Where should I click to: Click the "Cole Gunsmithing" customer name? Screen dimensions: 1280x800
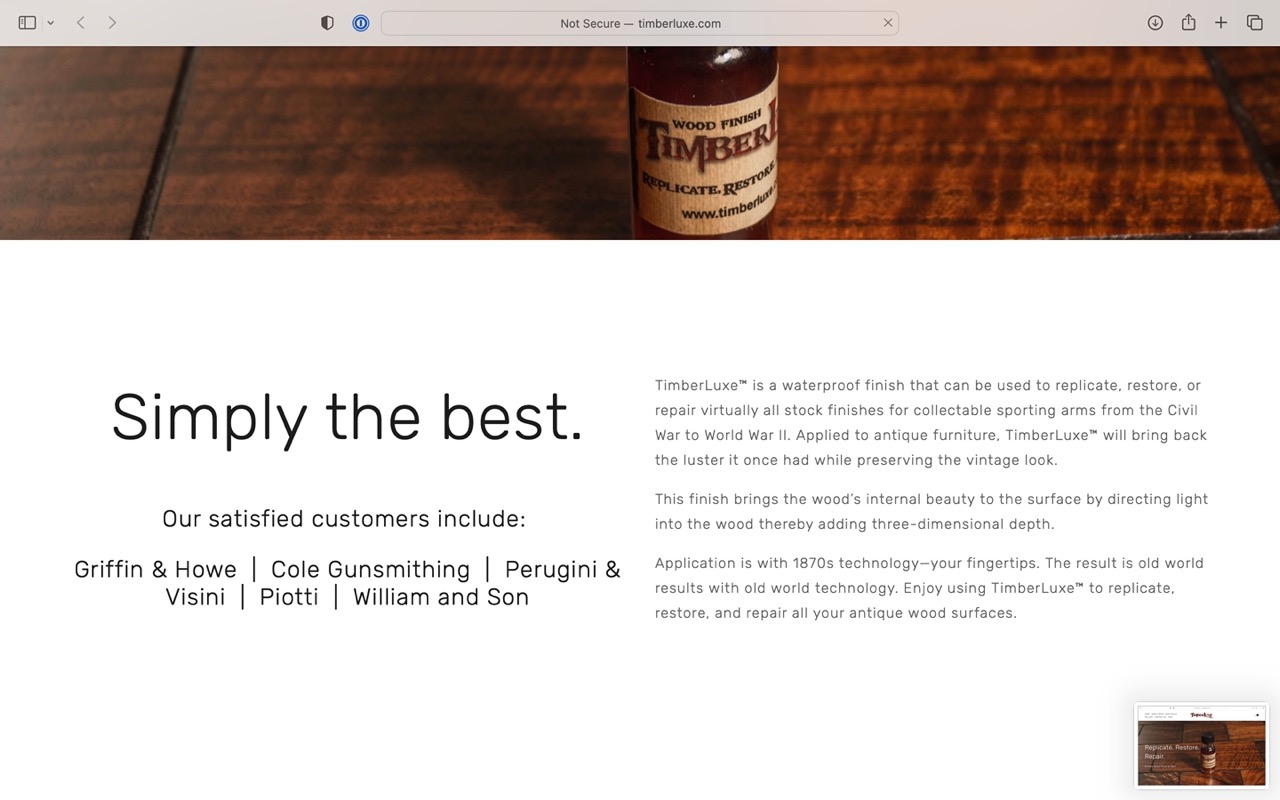click(x=370, y=569)
